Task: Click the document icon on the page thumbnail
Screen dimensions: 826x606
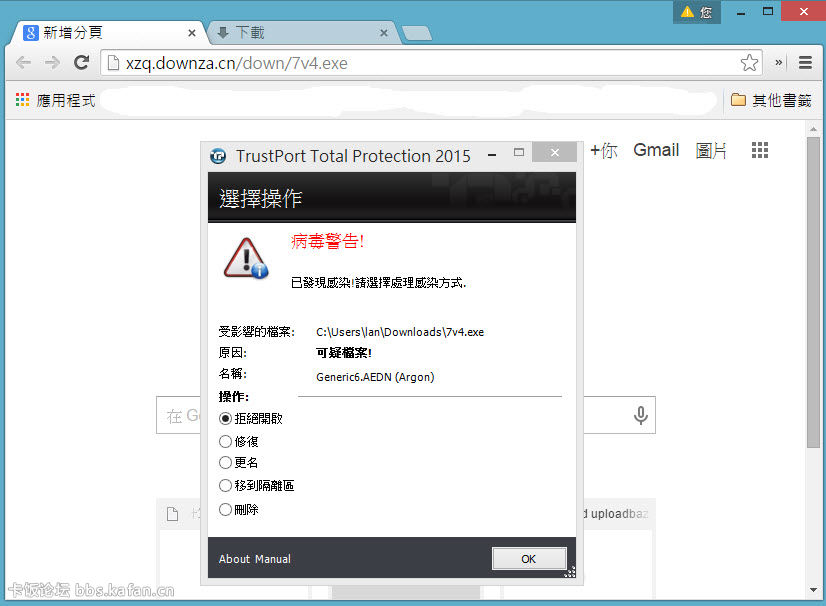Action: pos(172,514)
